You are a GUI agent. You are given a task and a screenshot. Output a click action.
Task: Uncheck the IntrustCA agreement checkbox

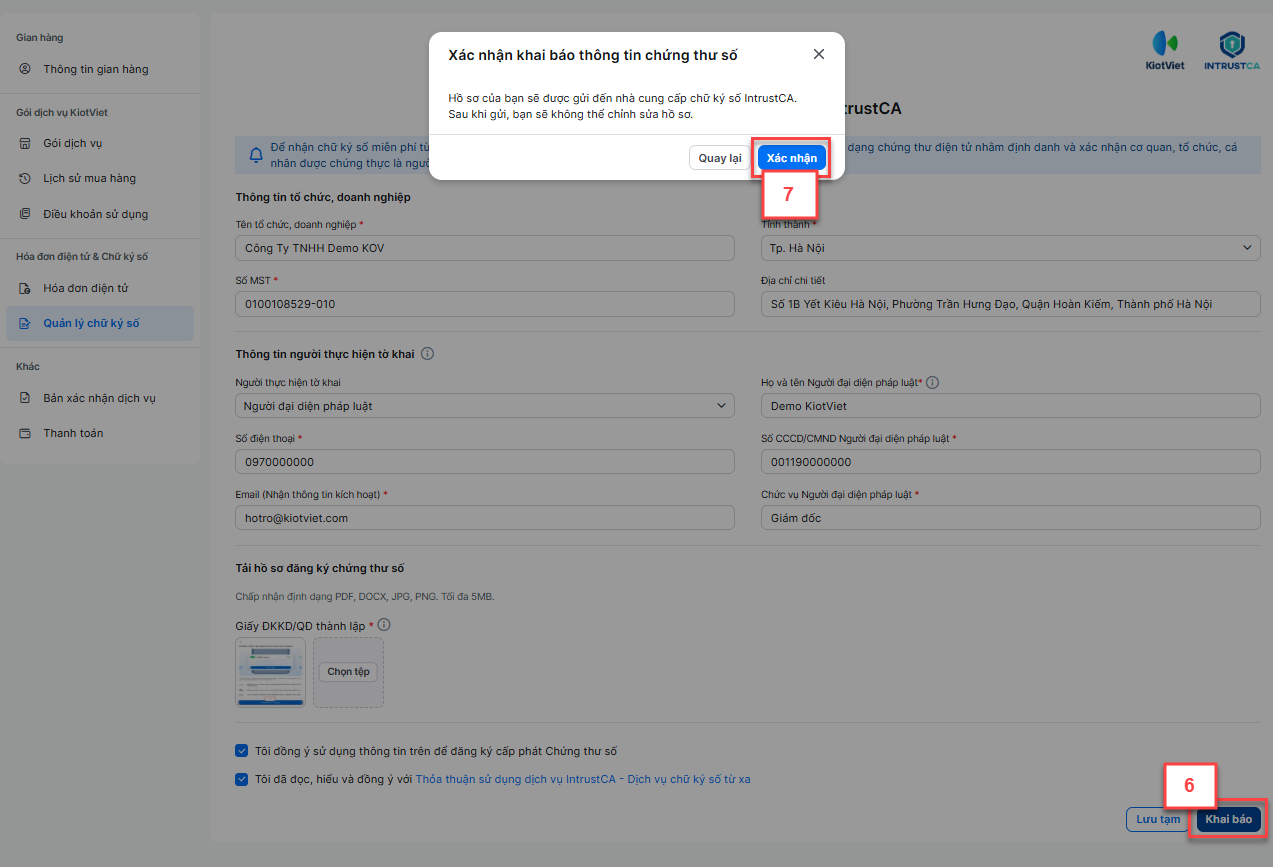241,779
